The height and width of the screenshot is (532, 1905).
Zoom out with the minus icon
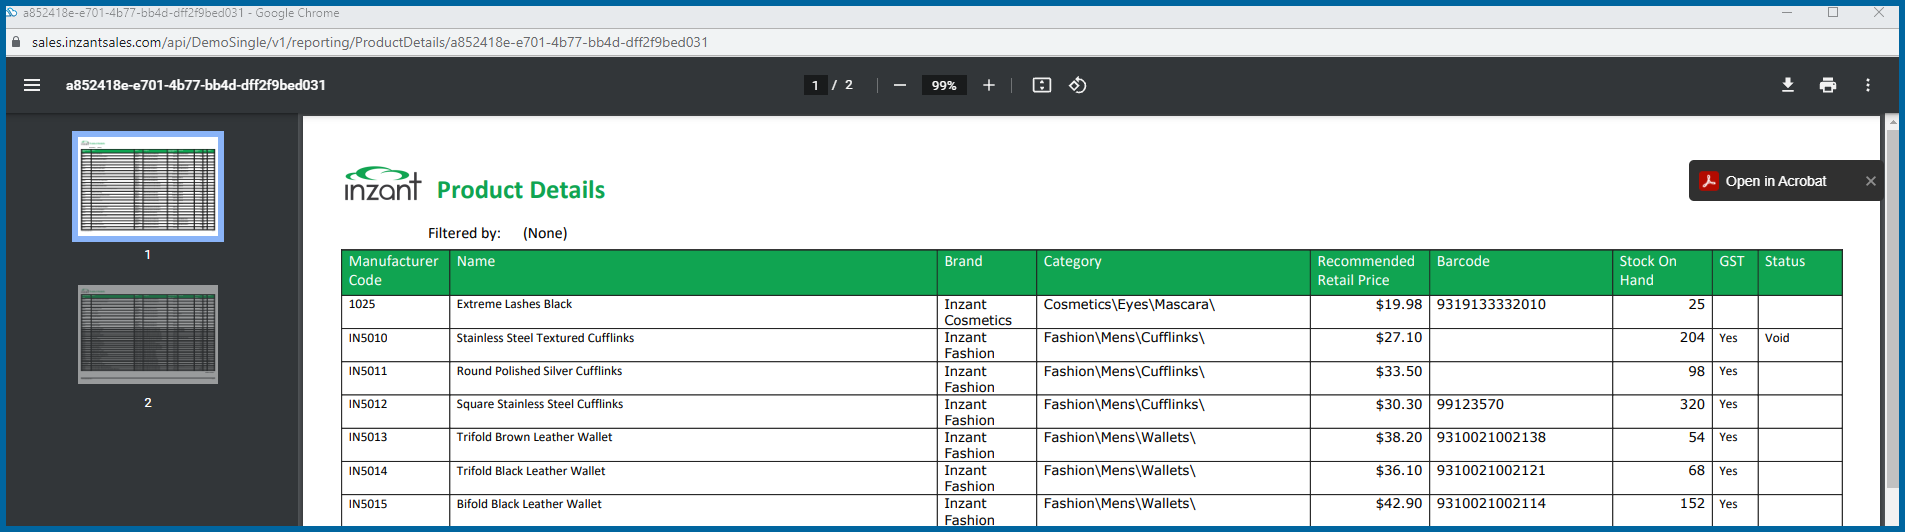[900, 85]
